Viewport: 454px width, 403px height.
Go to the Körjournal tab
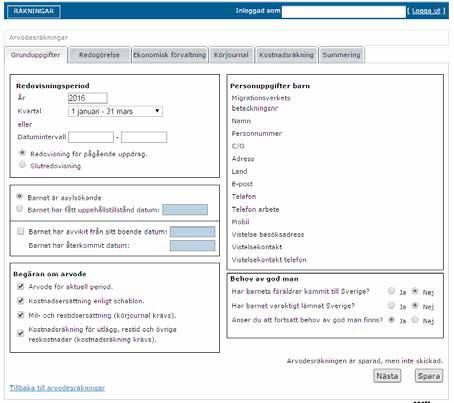231,55
